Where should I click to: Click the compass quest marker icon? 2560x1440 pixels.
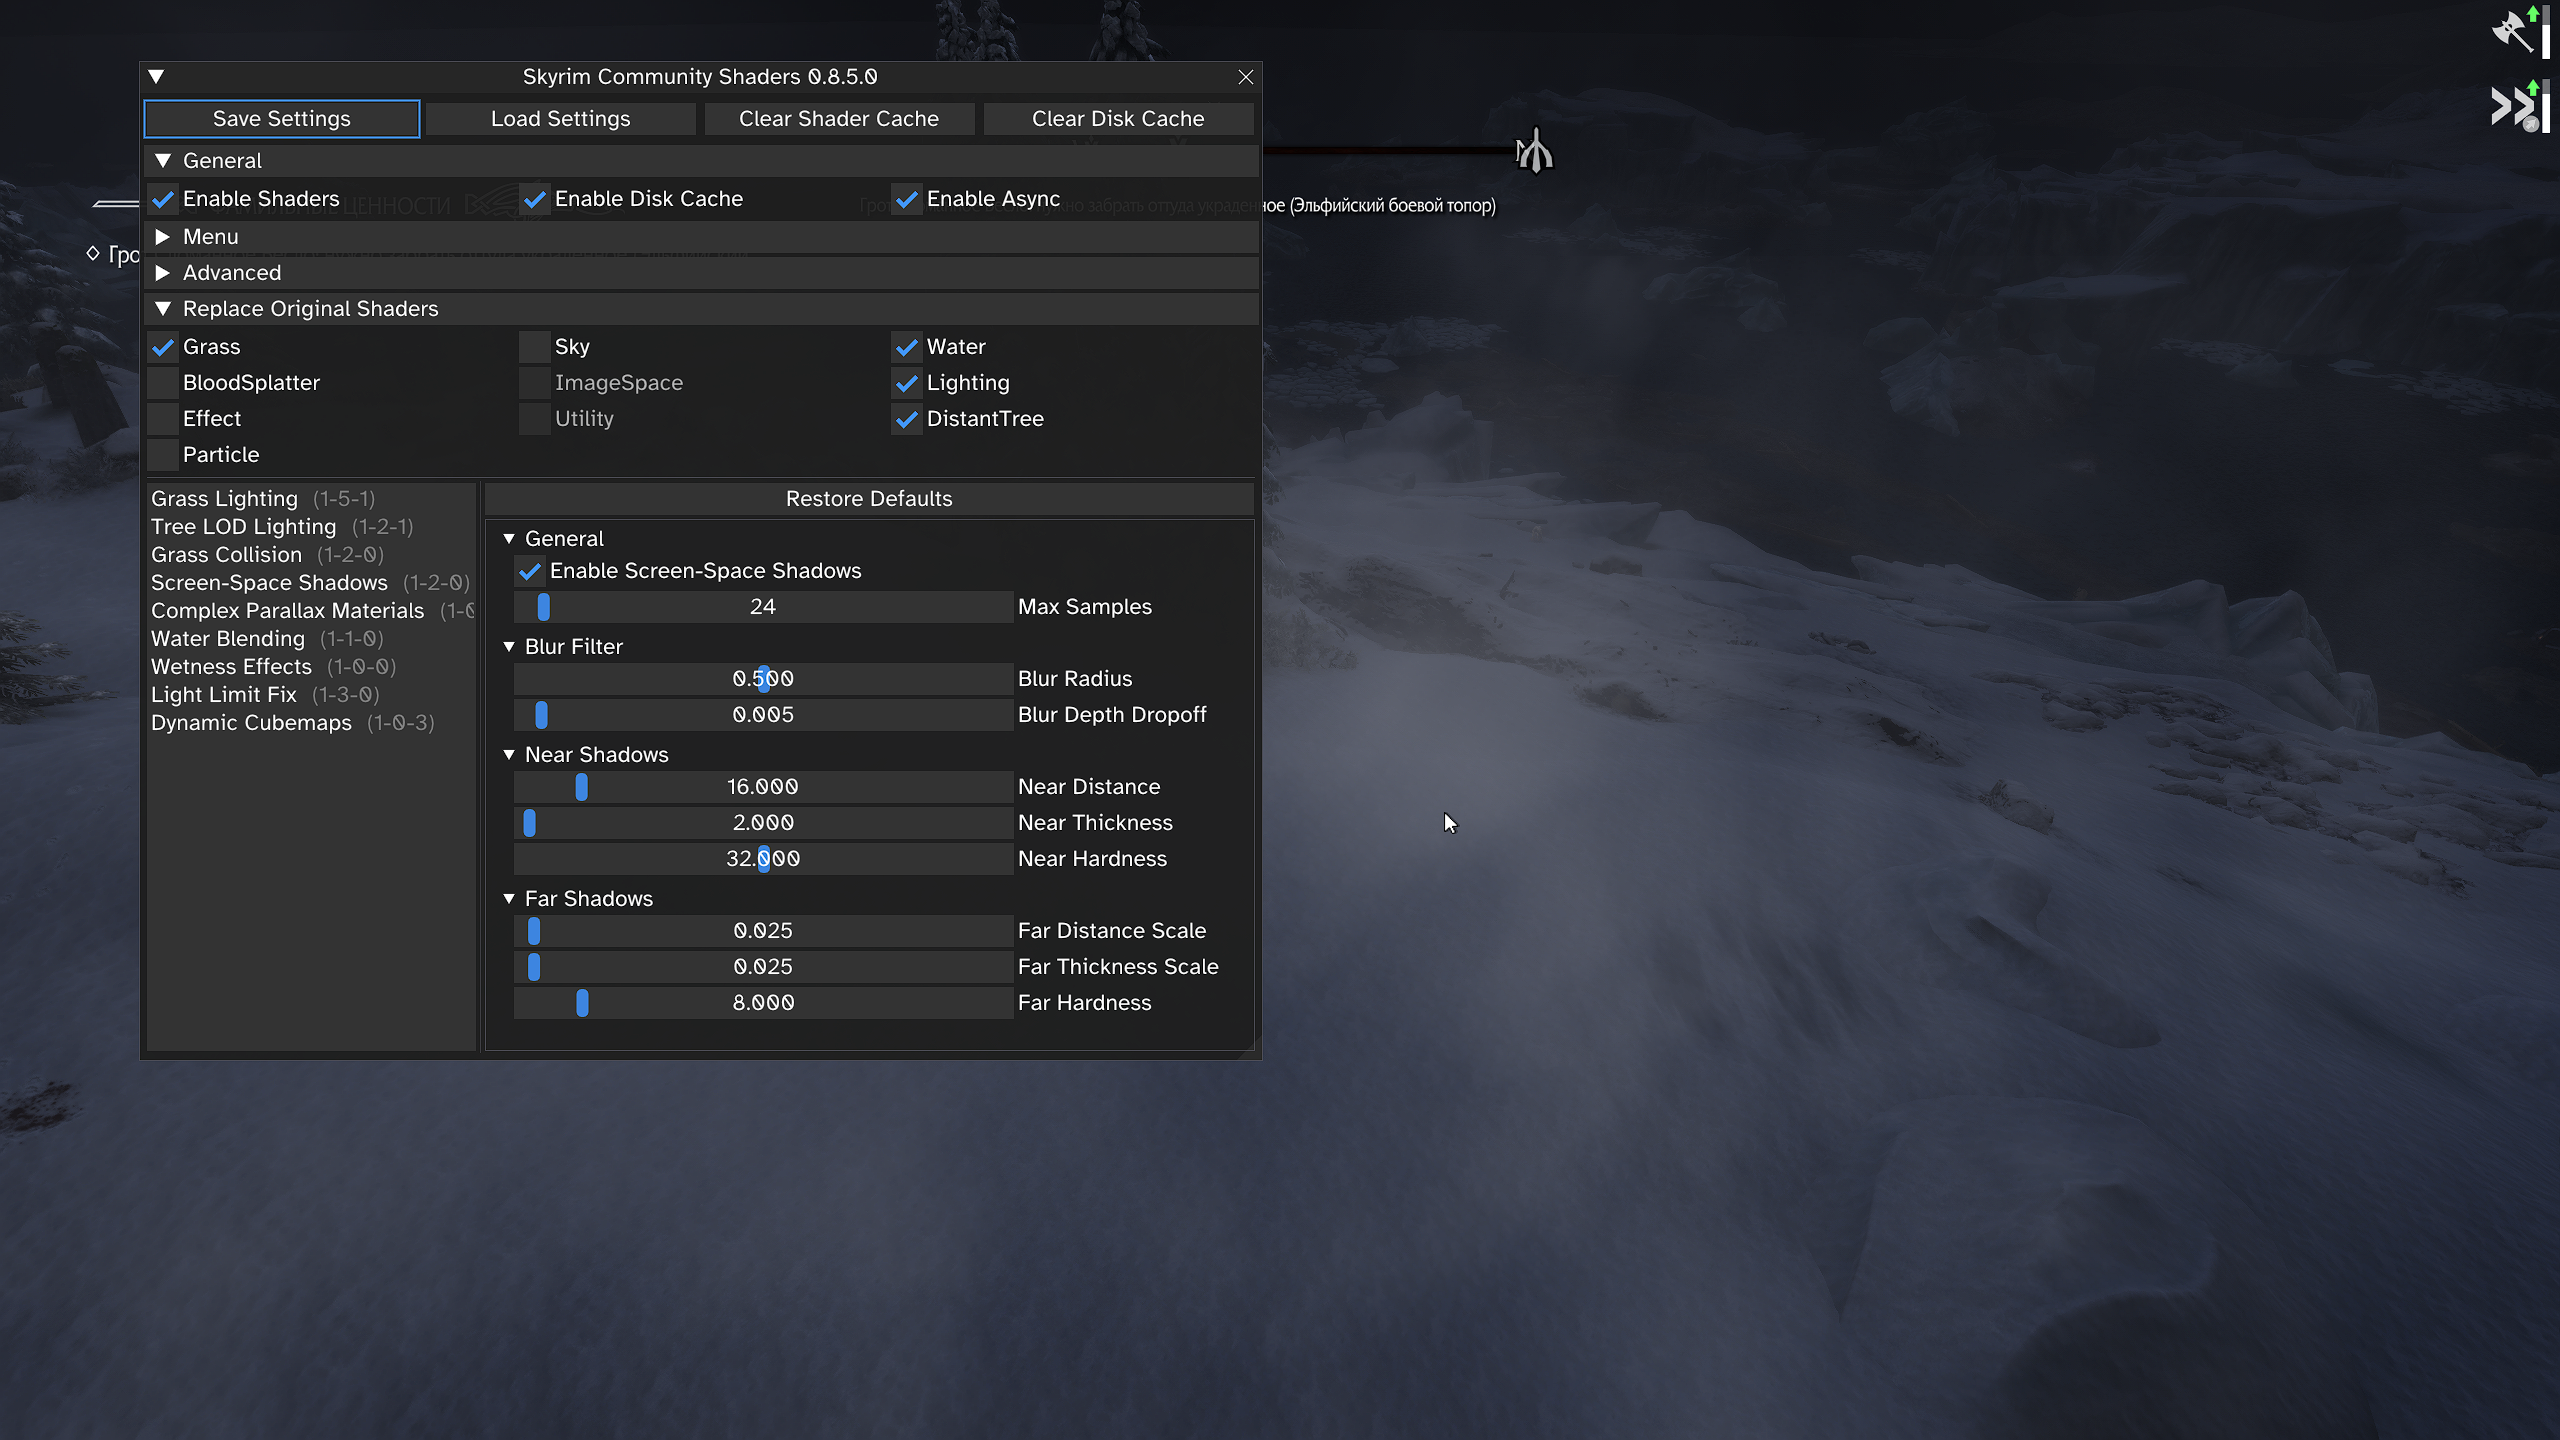pyautogui.click(x=1535, y=152)
